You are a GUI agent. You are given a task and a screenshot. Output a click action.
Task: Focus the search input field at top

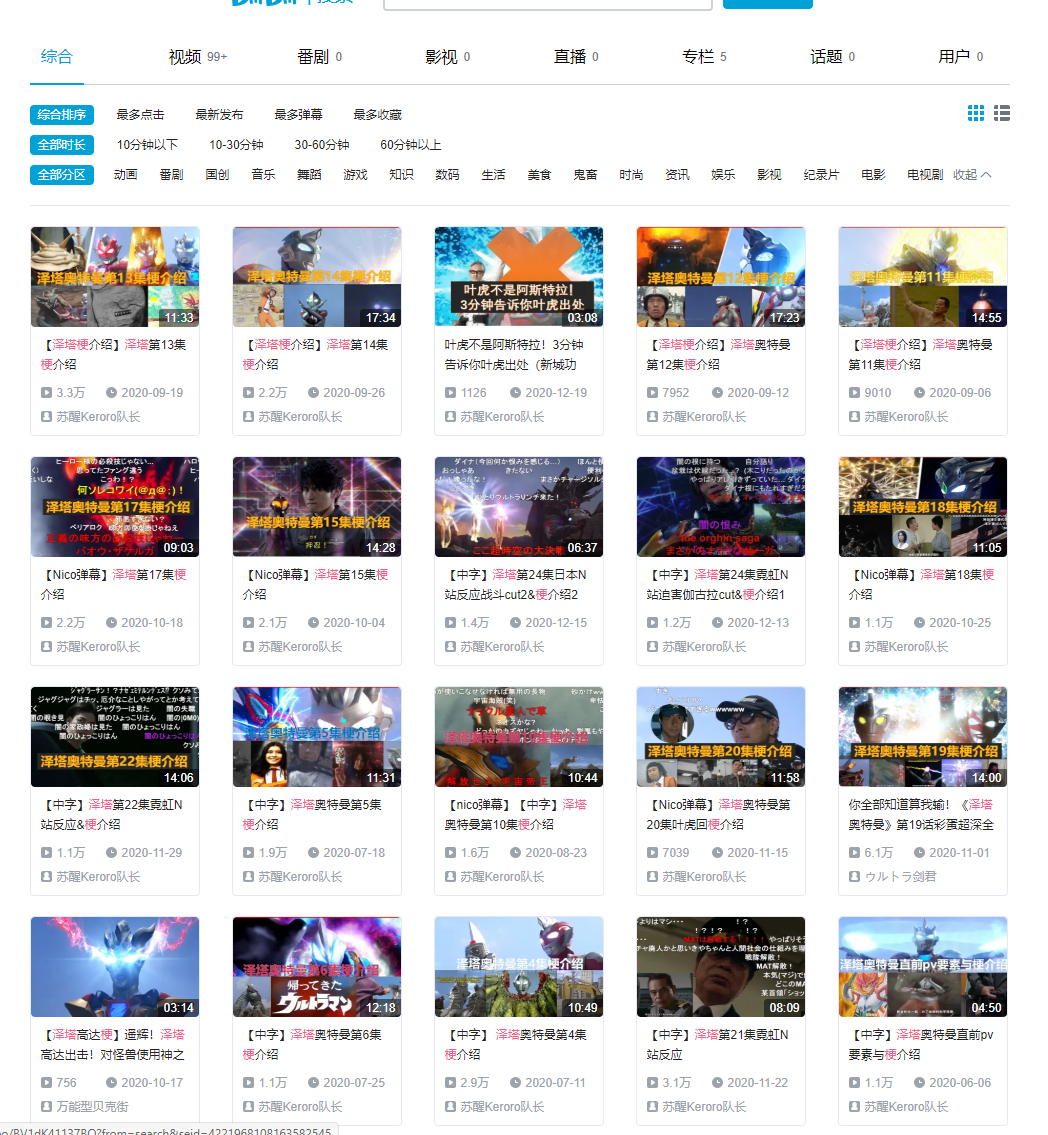click(x=548, y=4)
